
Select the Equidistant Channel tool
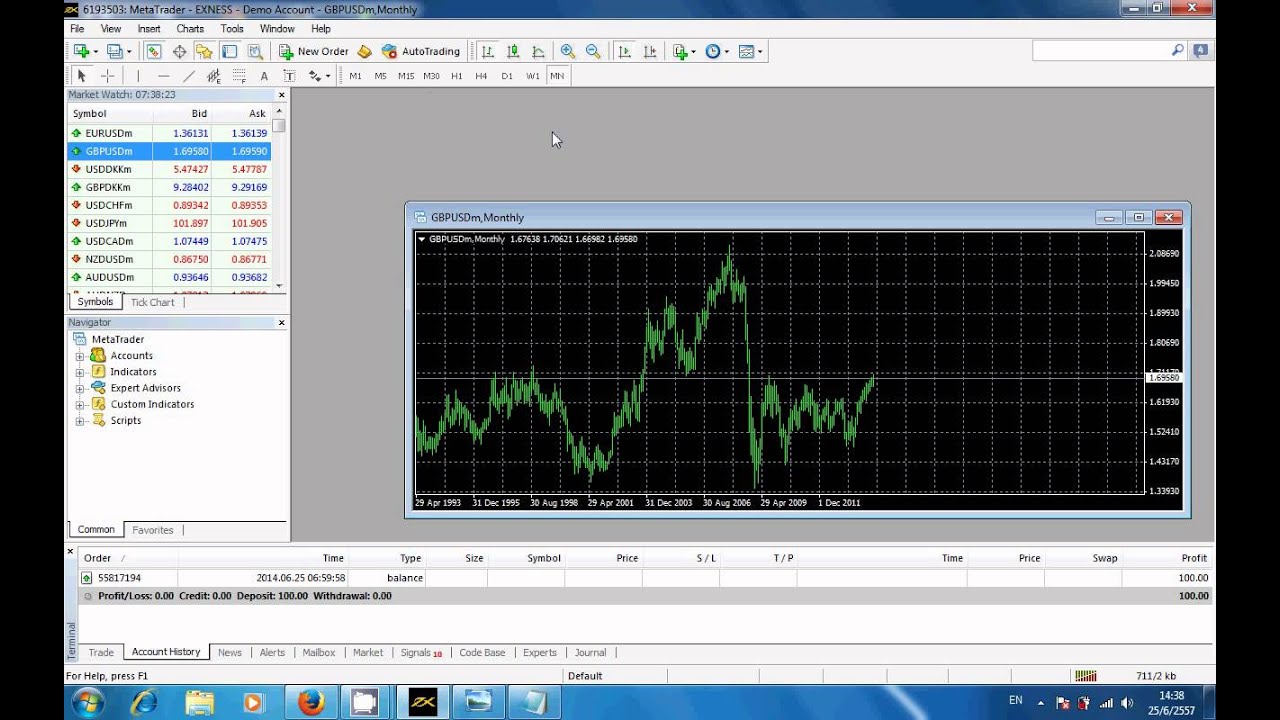213,76
